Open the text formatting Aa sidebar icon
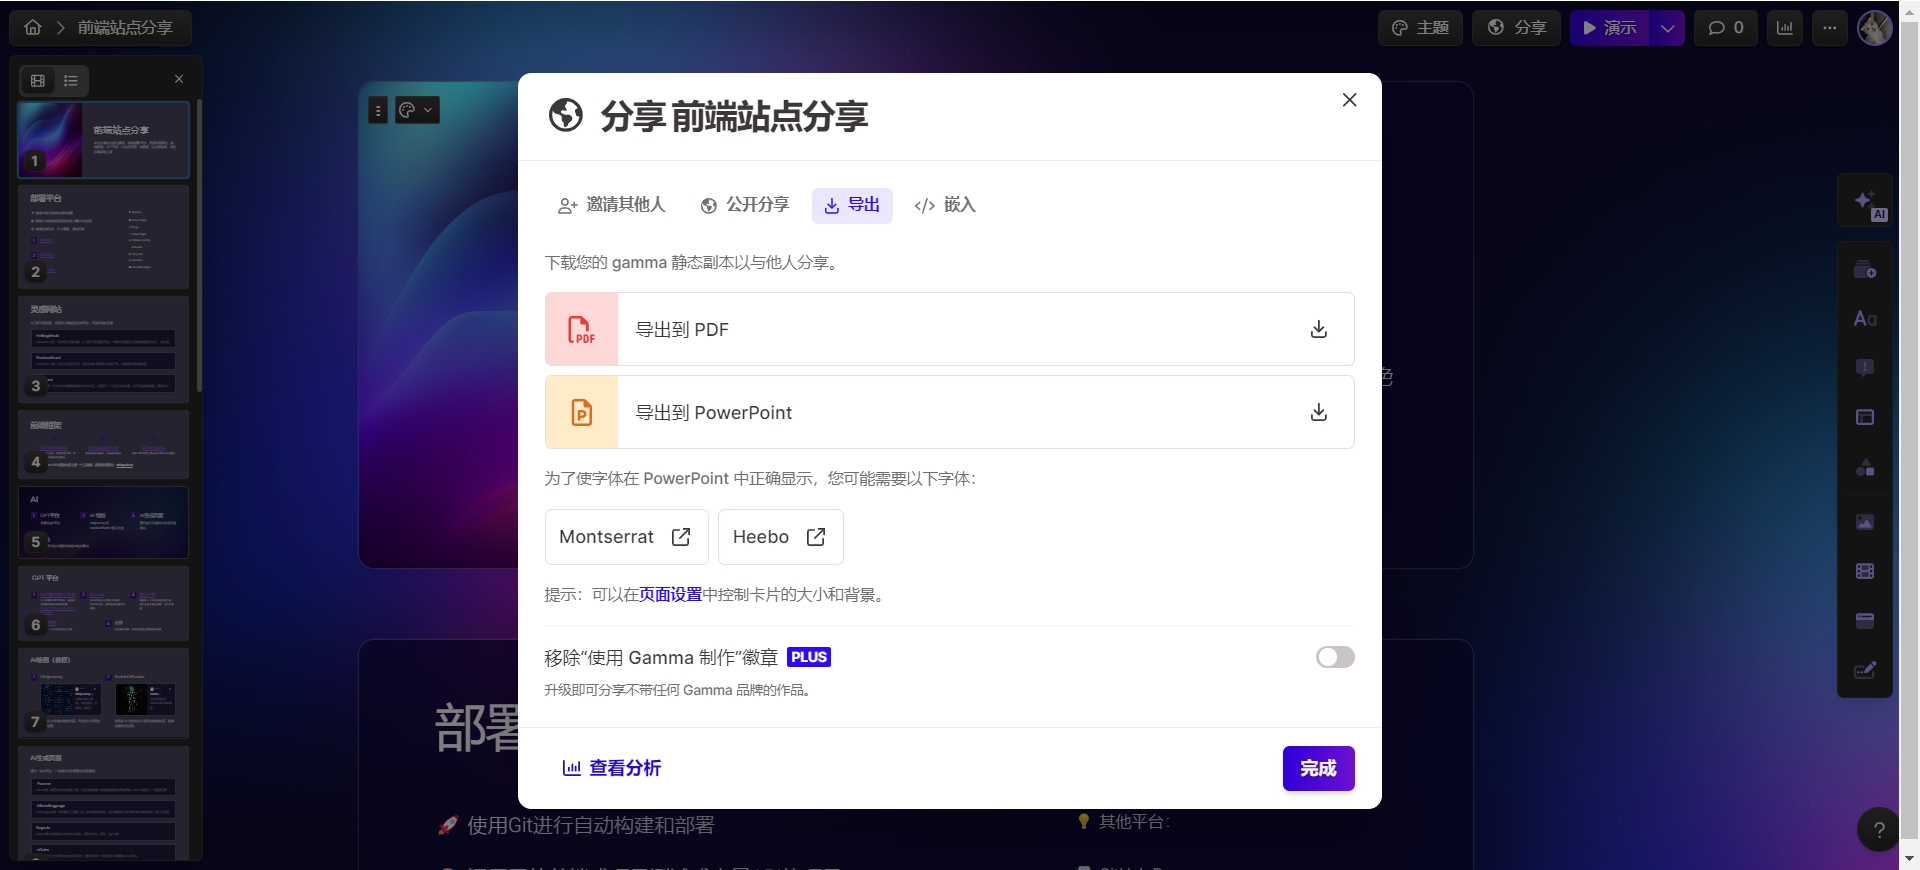Screen dimensions: 1920x870 [1865, 319]
